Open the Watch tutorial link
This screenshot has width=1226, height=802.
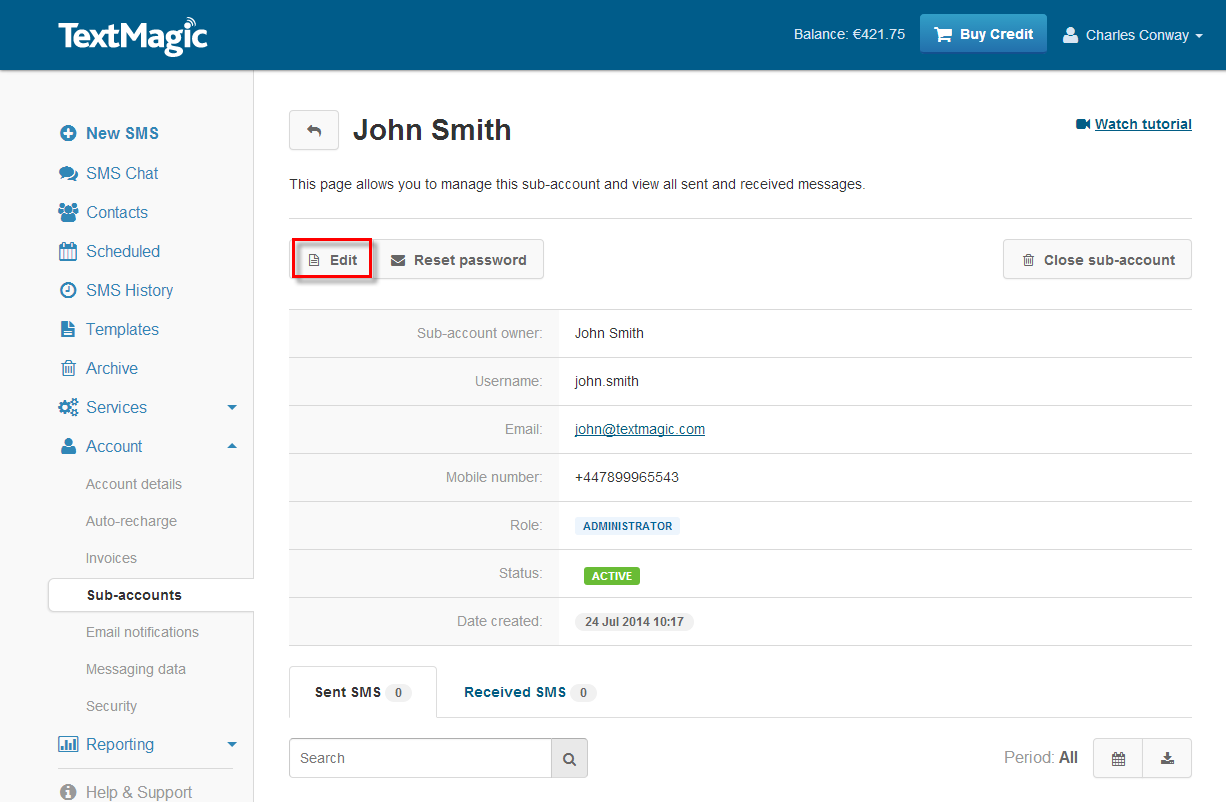1142,124
